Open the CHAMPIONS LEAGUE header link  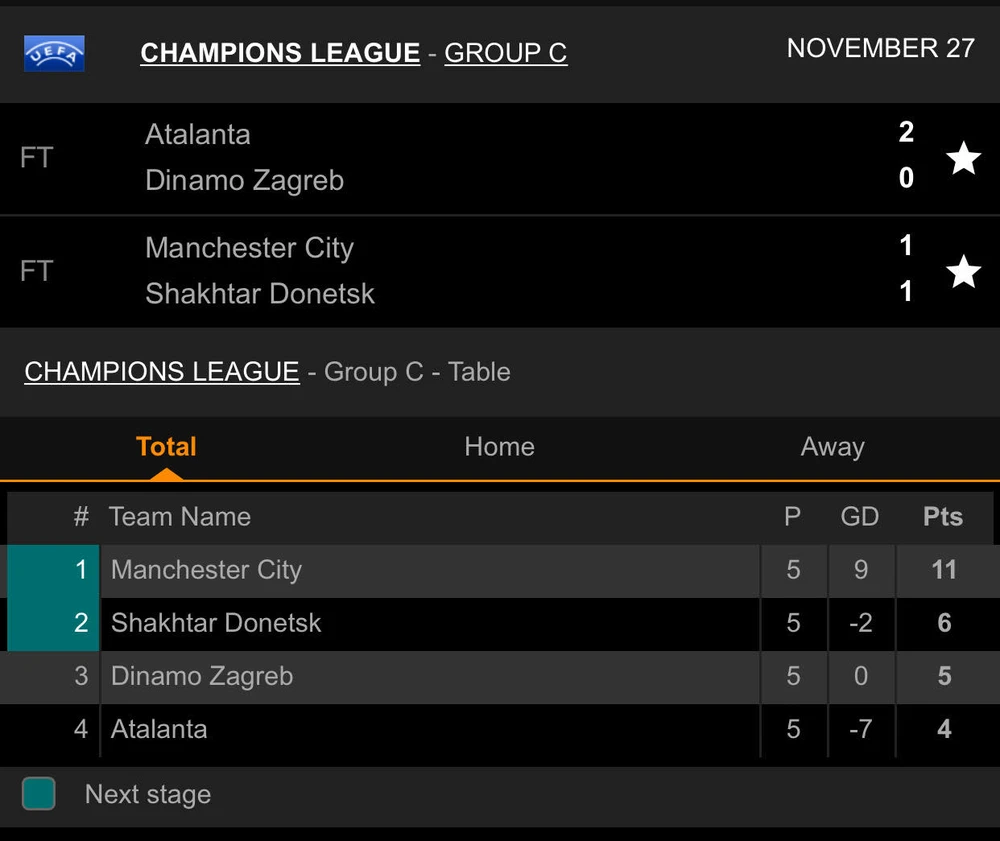[x=280, y=53]
